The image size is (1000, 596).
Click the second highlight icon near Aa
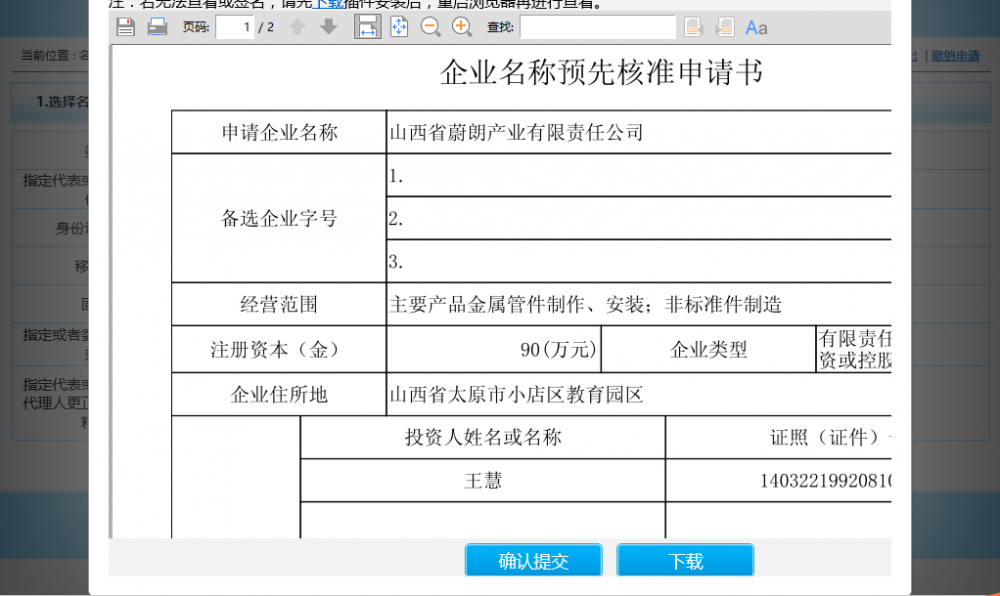724,27
